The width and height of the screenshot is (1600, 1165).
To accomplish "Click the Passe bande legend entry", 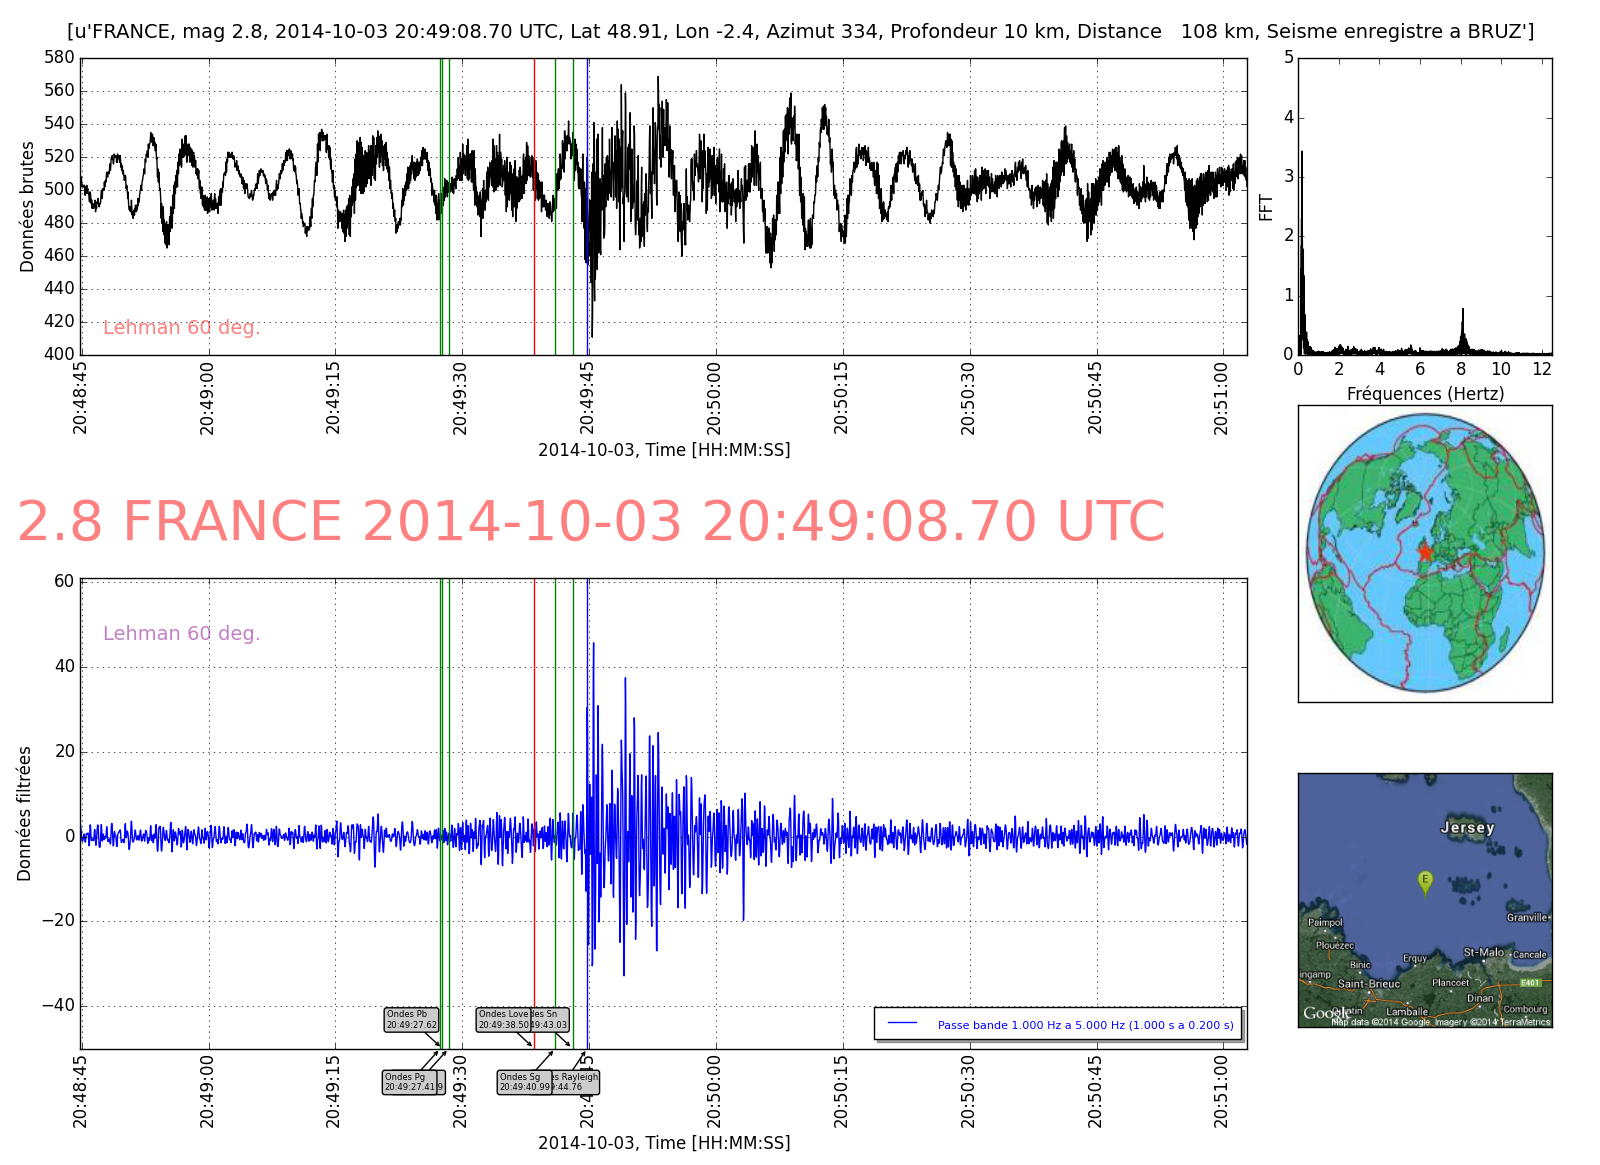I will pos(1085,1025).
